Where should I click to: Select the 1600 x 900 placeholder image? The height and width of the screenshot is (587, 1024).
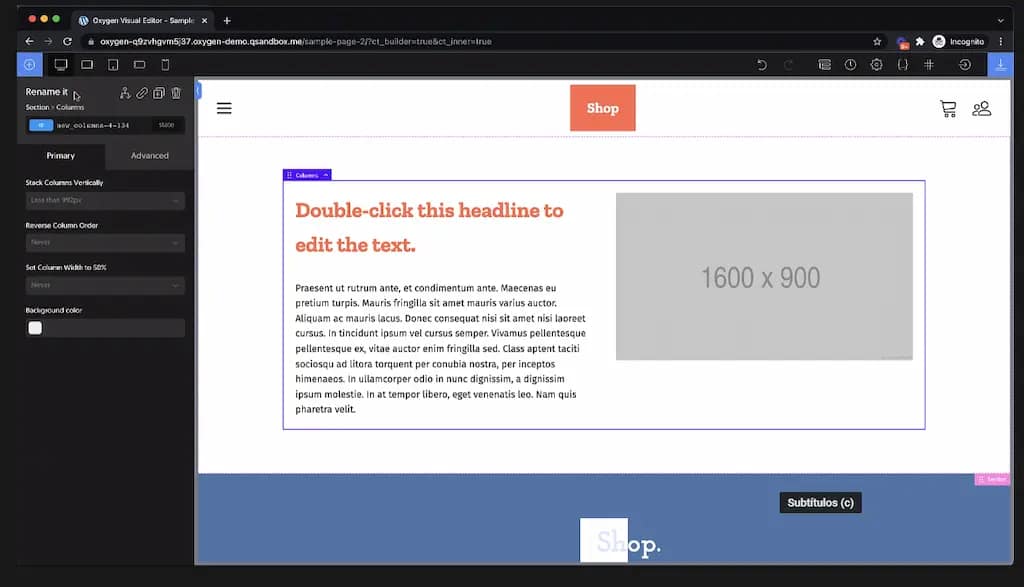pos(764,276)
